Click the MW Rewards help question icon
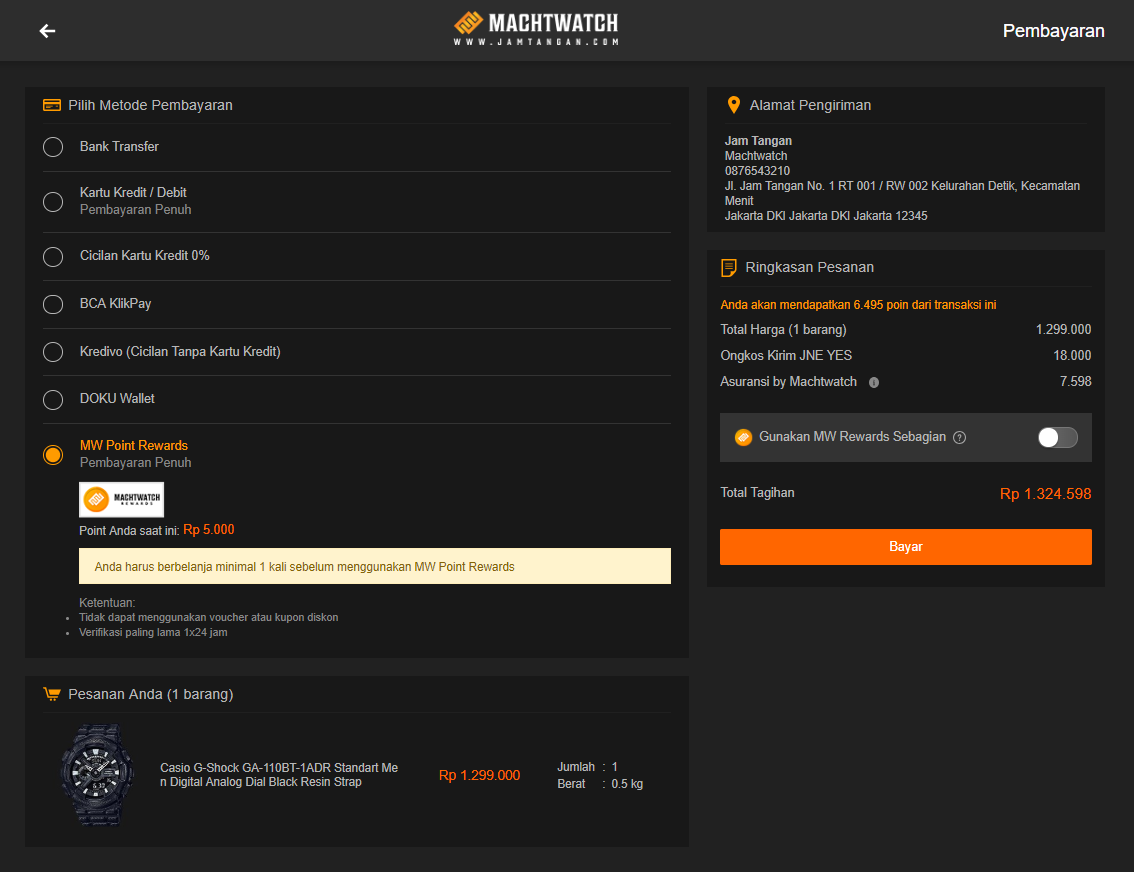Viewport: 1134px width, 872px height. click(959, 437)
